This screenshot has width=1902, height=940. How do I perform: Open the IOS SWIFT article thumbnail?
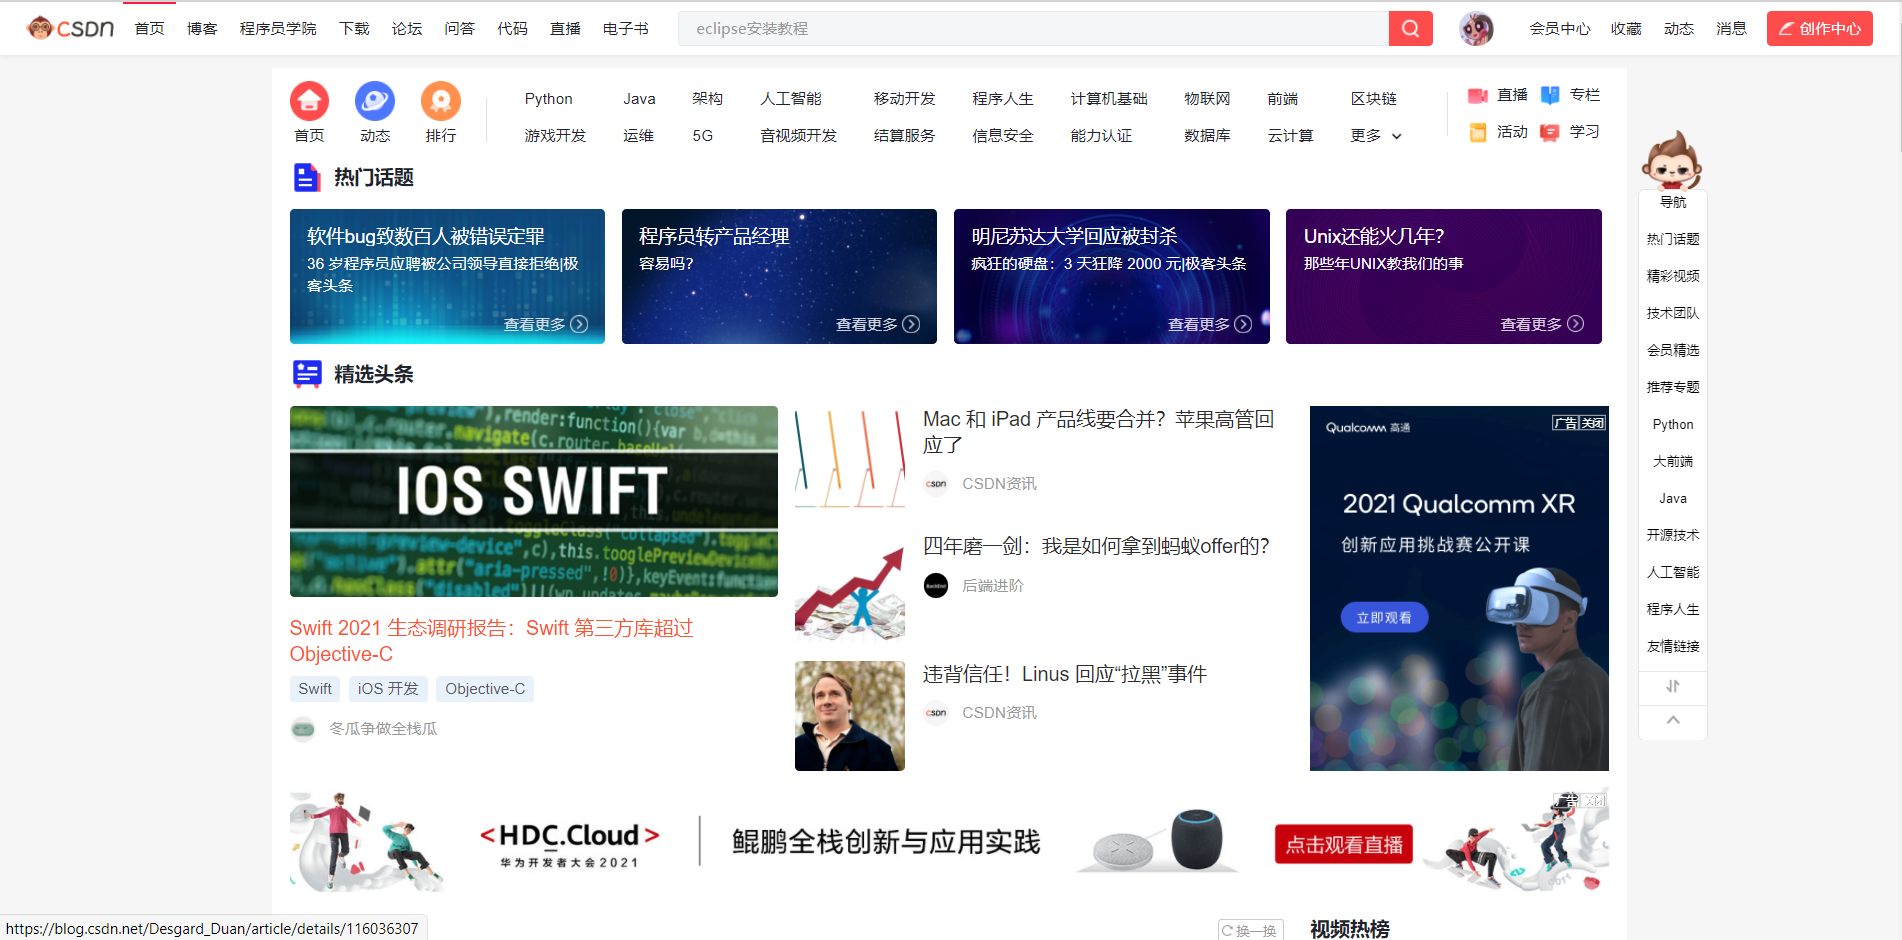pyautogui.click(x=534, y=501)
